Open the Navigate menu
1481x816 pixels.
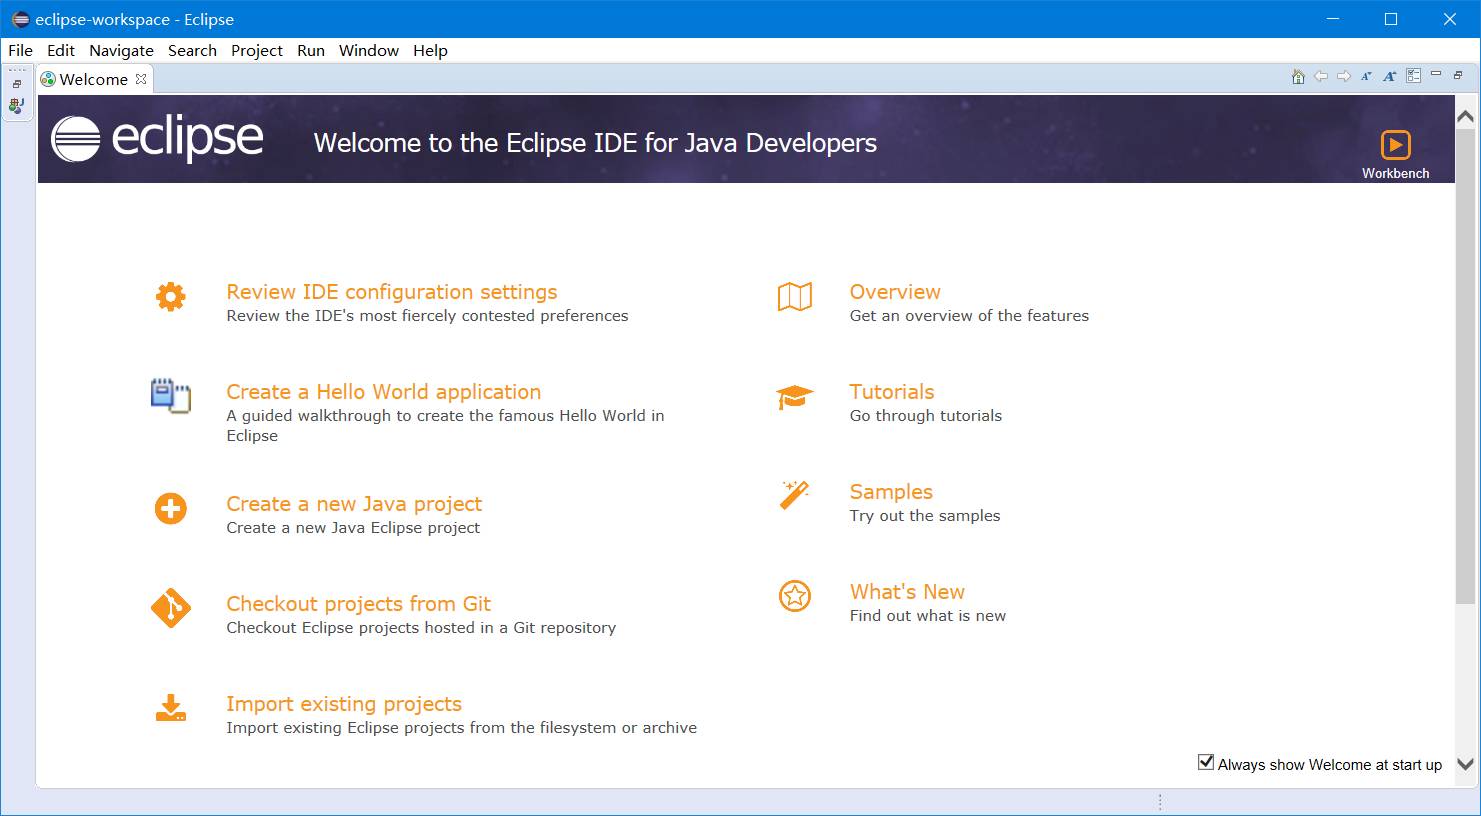(x=121, y=50)
